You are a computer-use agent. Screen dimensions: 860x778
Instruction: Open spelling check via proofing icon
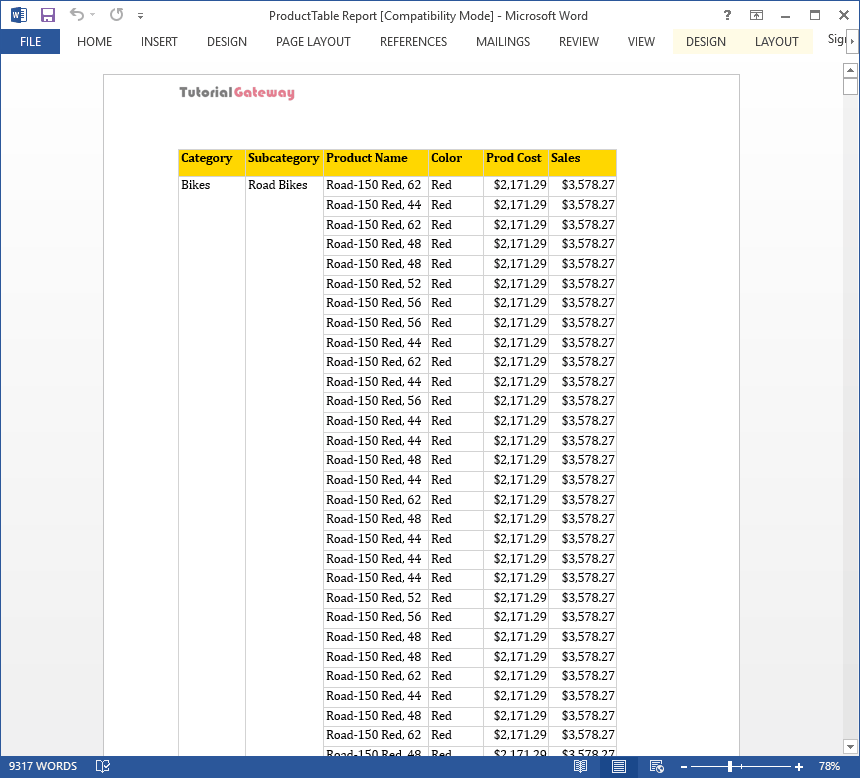coord(102,764)
